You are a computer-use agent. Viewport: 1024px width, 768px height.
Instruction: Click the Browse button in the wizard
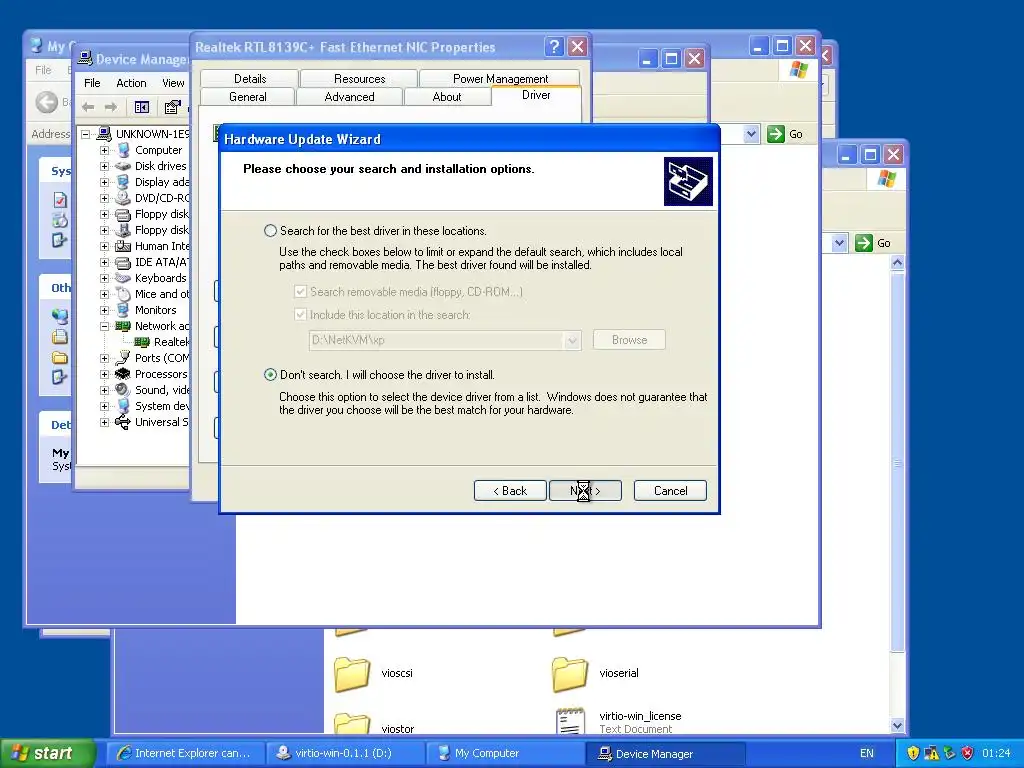click(x=630, y=340)
